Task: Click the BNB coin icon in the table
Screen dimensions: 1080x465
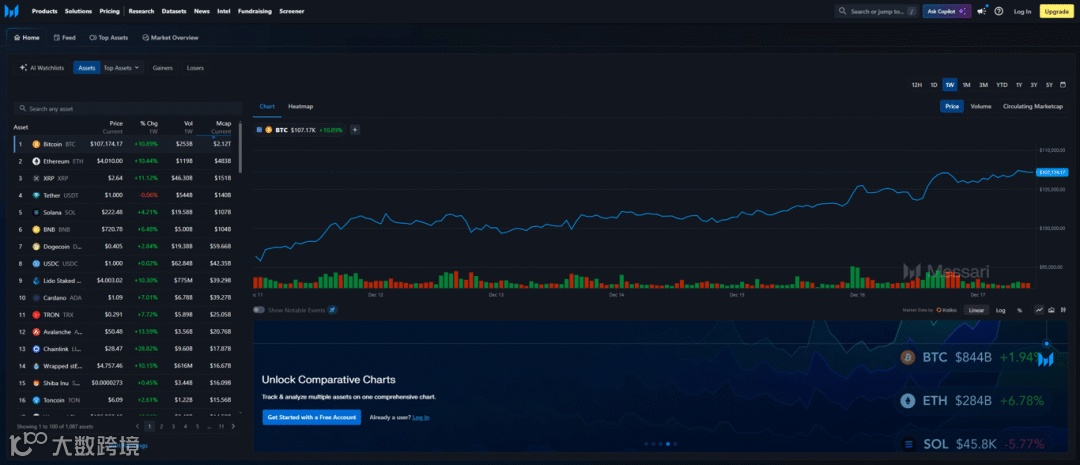Action: point(37,229)
